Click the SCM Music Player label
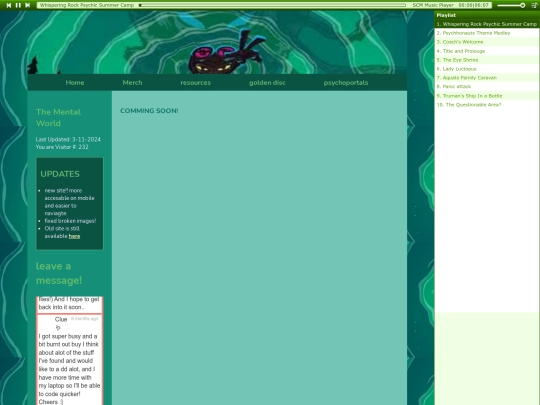 pos(433,5)
